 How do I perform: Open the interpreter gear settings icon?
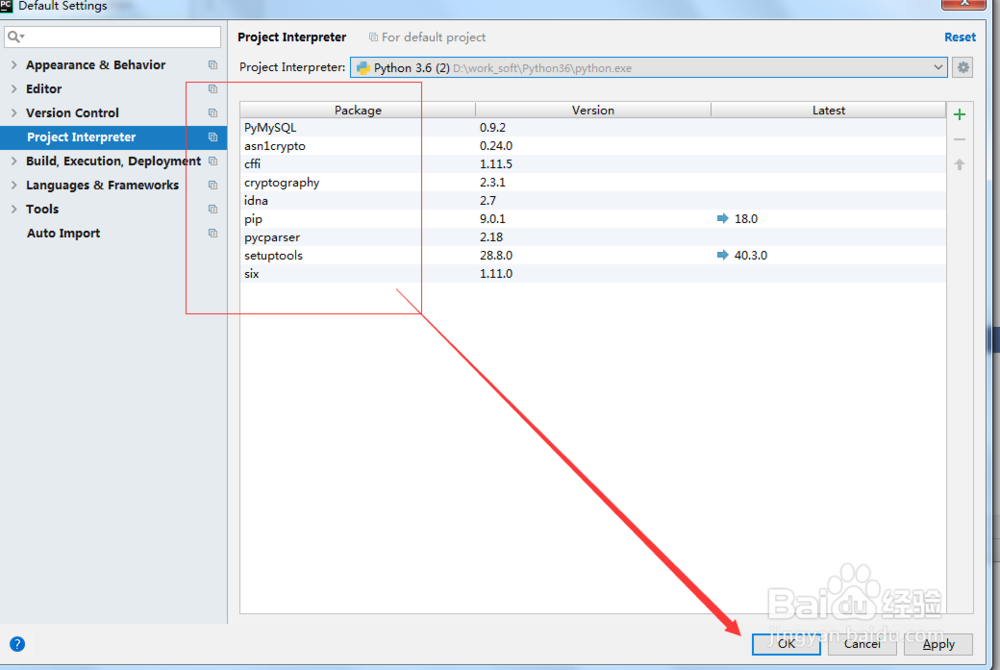coord(963,68)
